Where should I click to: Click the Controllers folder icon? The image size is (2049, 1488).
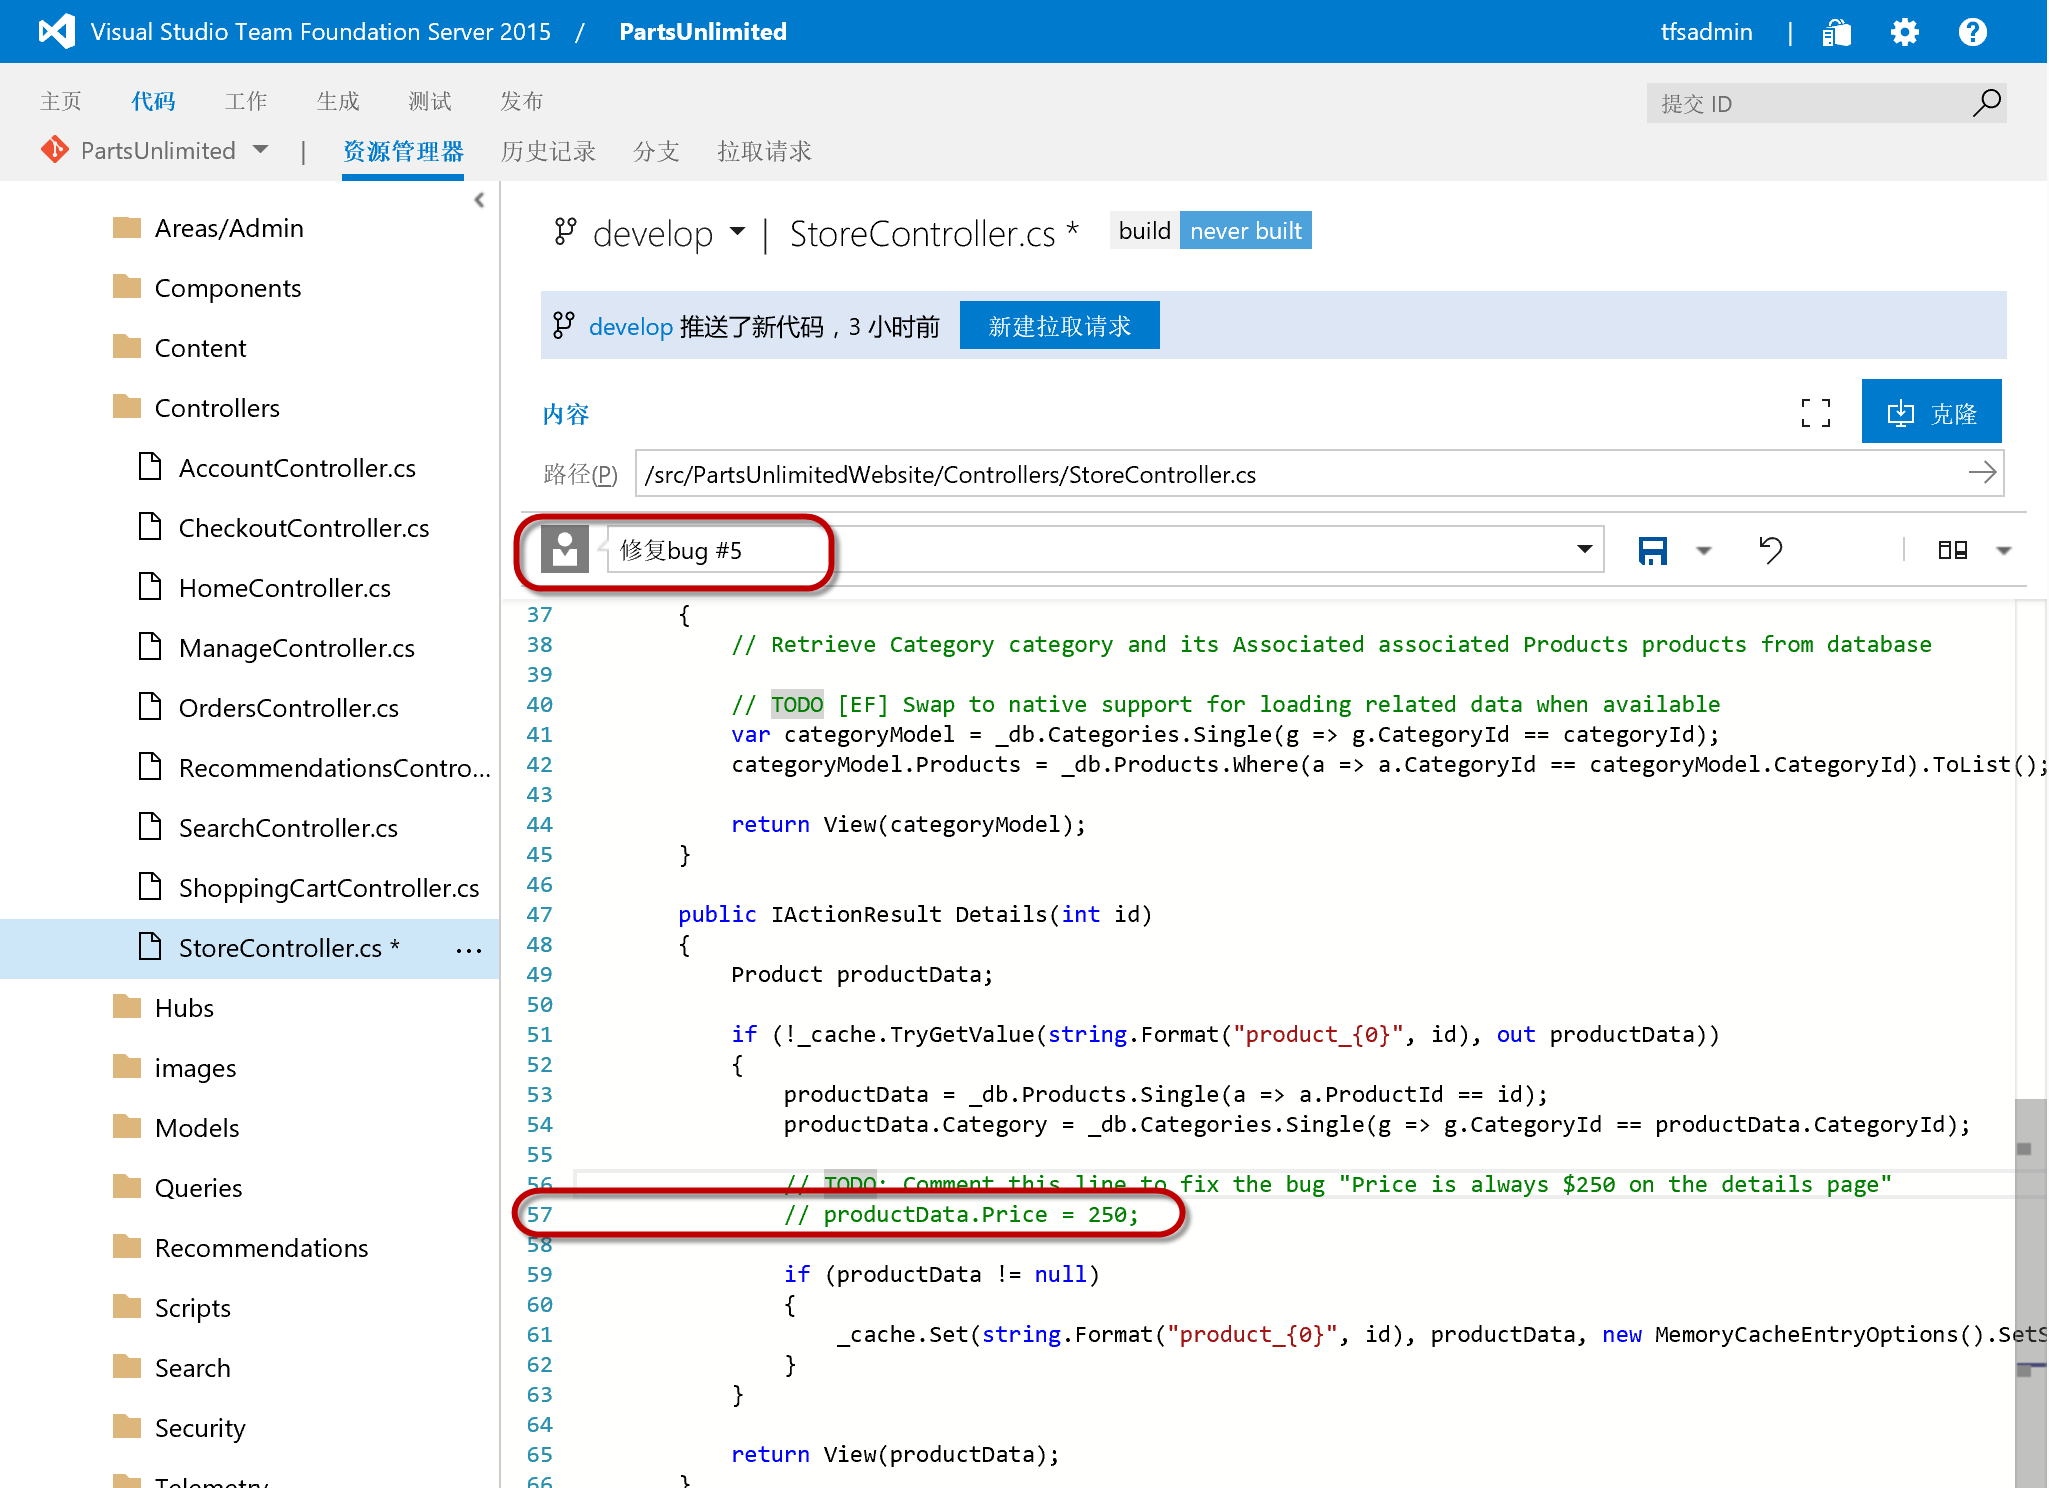pyautogui.click(x=127, y=407)
